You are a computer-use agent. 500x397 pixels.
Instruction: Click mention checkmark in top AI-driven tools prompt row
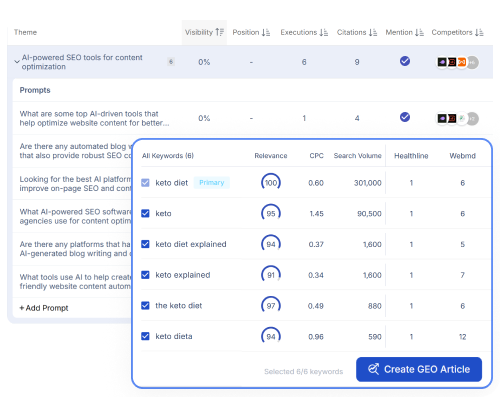(405, 117)
